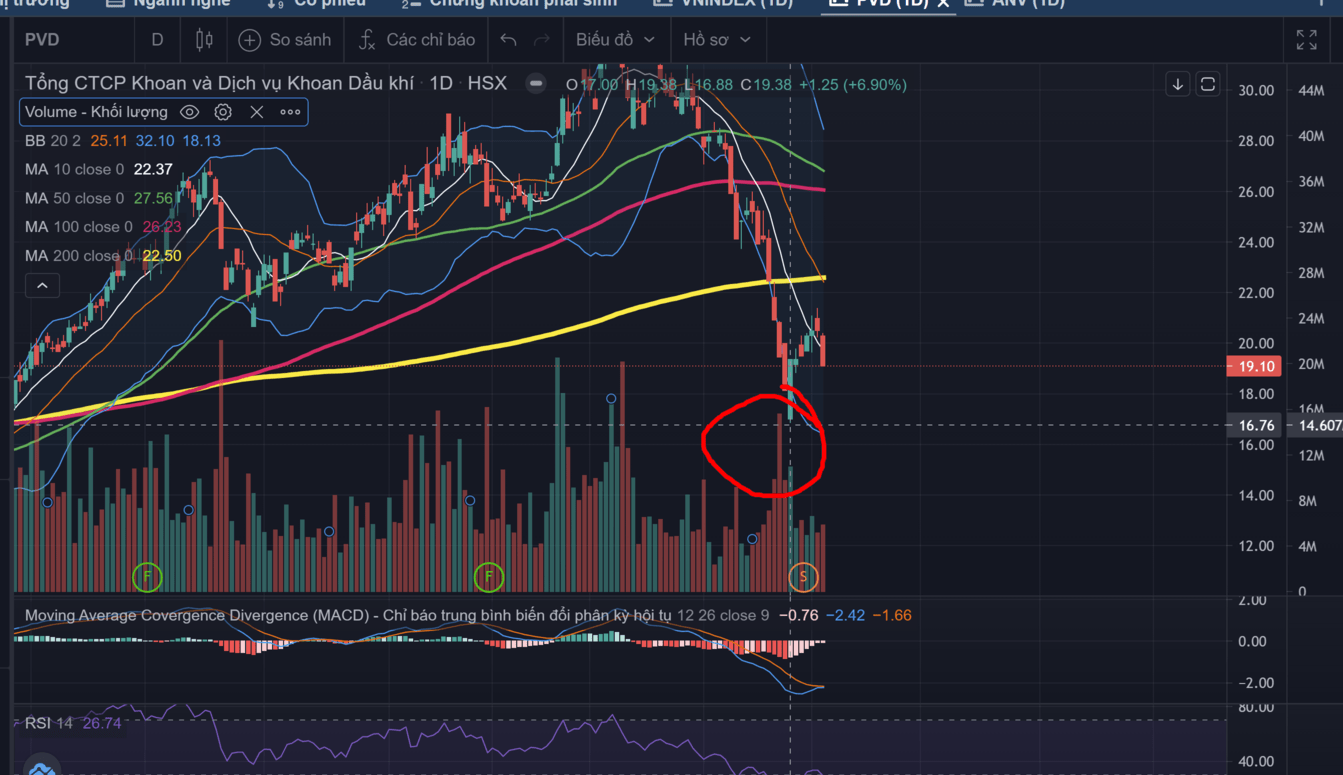This screenshot has width=1343, height=775.
Task: Click the MACD signal value −1.66
Action: (891, 615)
